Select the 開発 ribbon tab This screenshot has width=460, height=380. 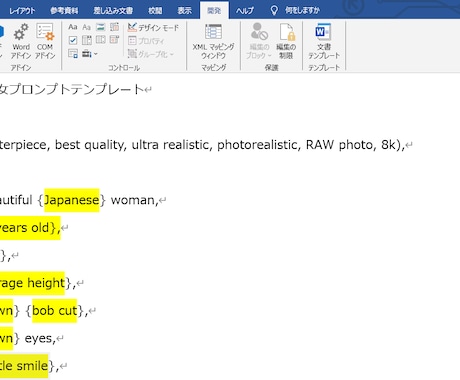click(x=214, y=11)
